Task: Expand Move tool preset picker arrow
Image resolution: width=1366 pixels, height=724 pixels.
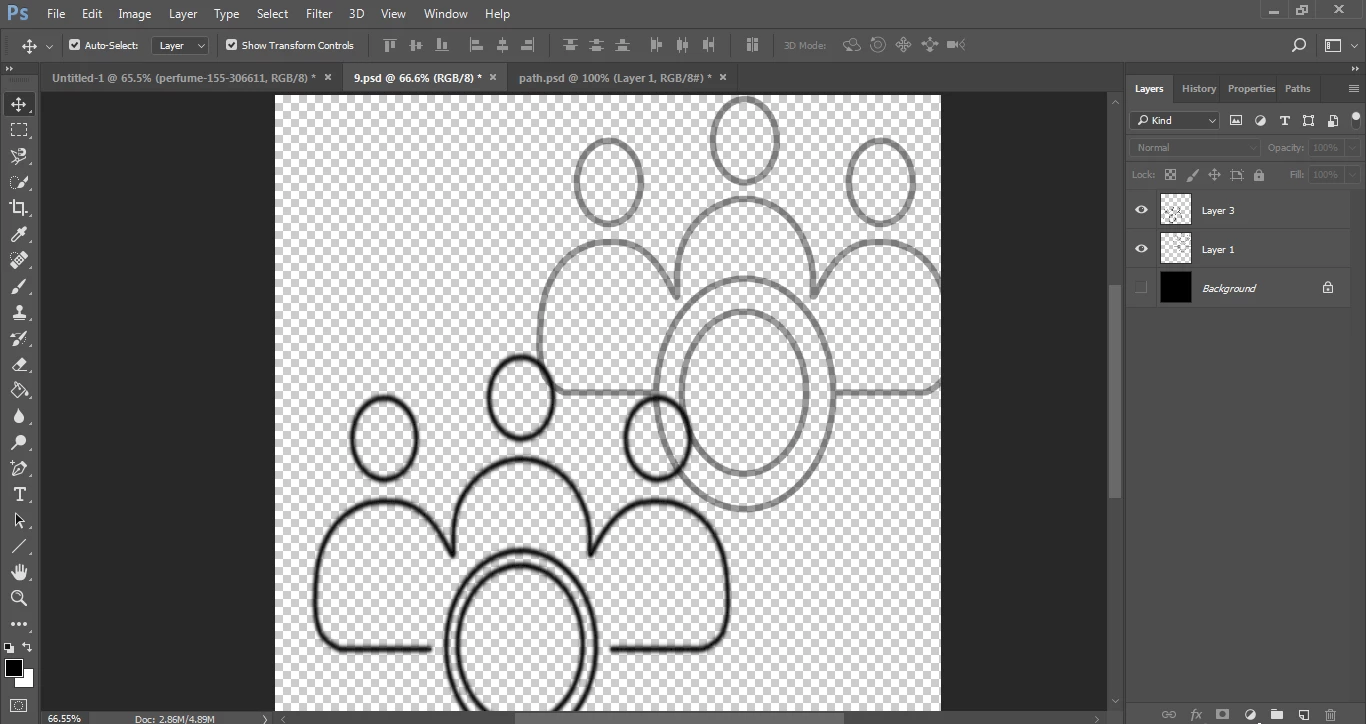Action: 49,46
